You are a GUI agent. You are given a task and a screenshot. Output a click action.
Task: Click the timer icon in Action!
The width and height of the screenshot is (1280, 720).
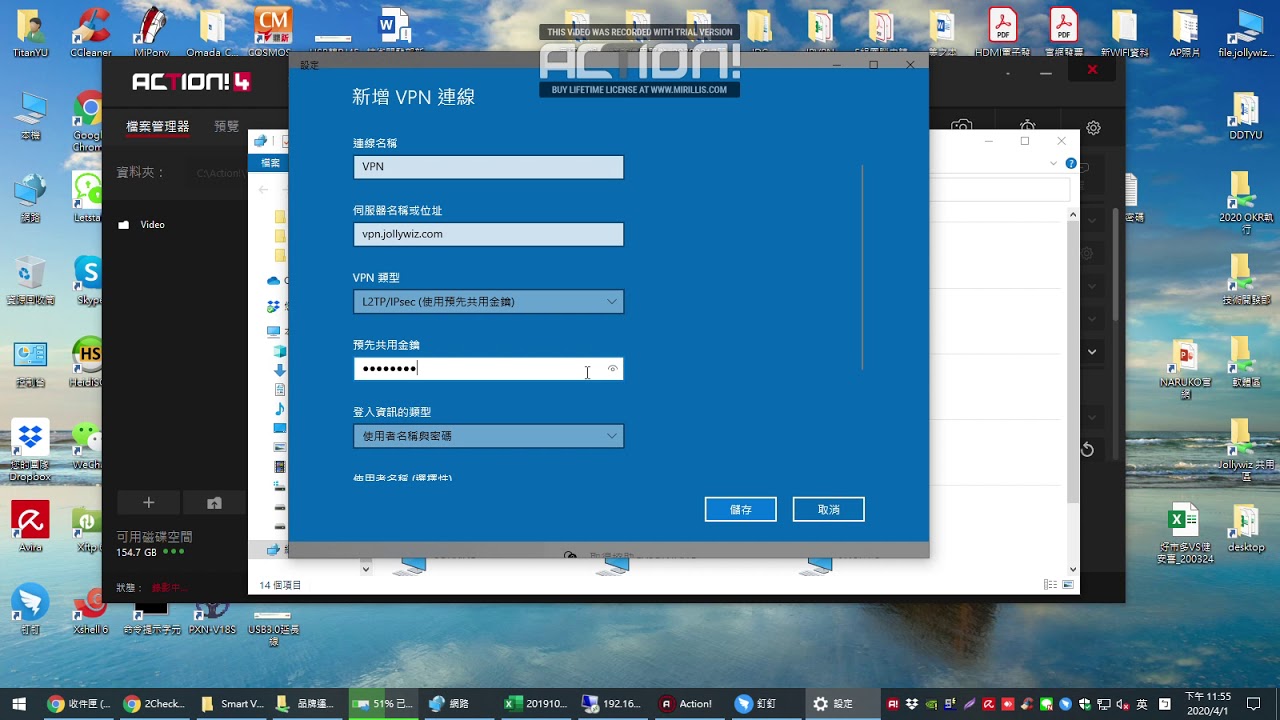click(x=1028, y=126)
